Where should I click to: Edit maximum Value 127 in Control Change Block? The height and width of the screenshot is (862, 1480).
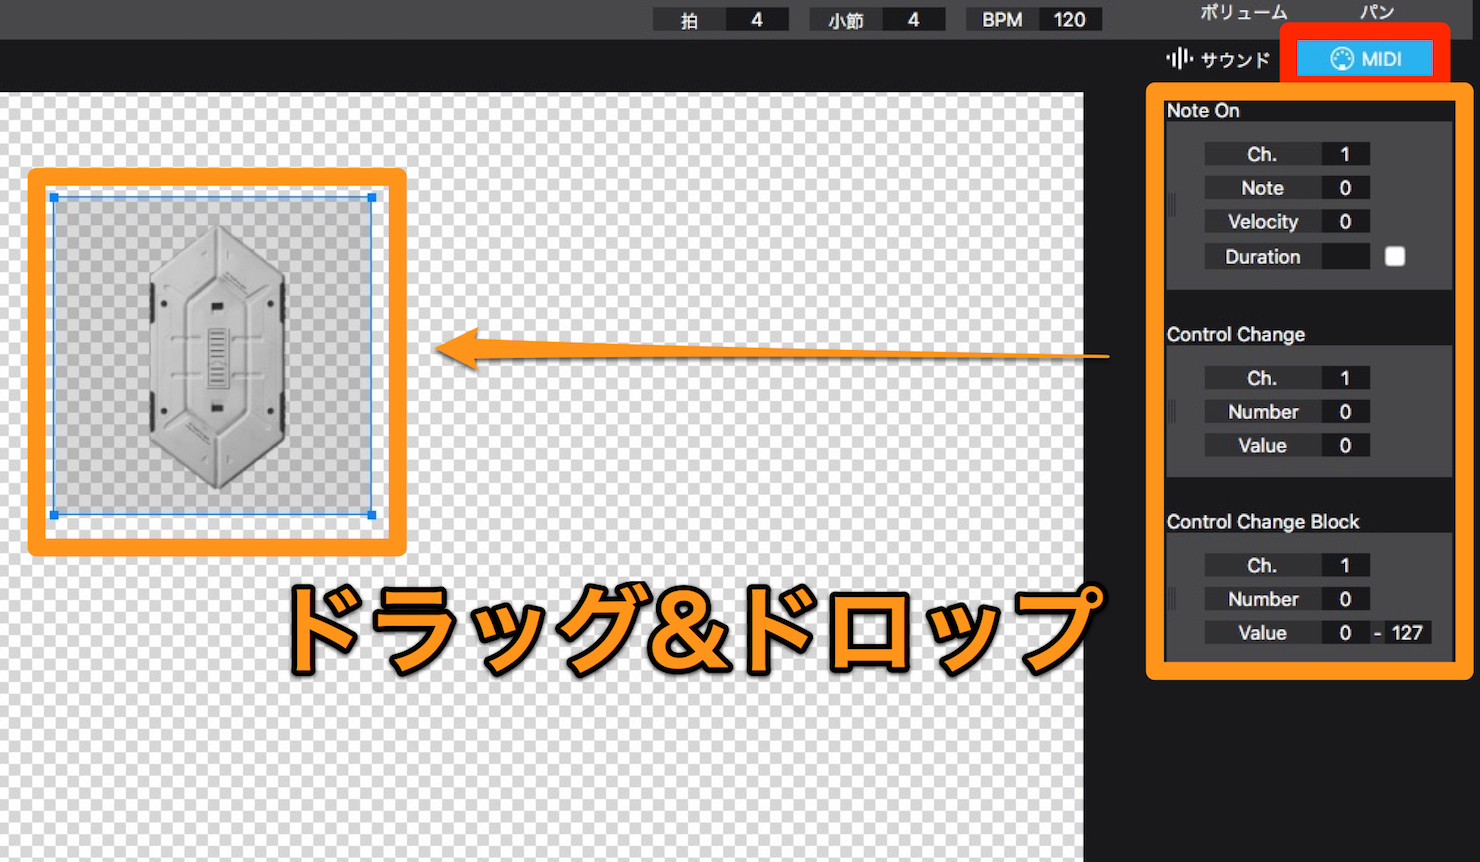(x=1407, y=633)
